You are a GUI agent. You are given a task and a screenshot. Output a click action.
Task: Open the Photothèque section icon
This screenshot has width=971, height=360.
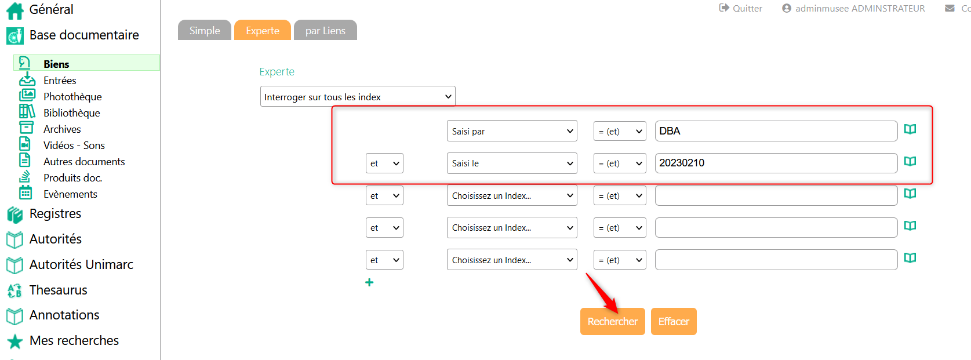click(27, 96)
